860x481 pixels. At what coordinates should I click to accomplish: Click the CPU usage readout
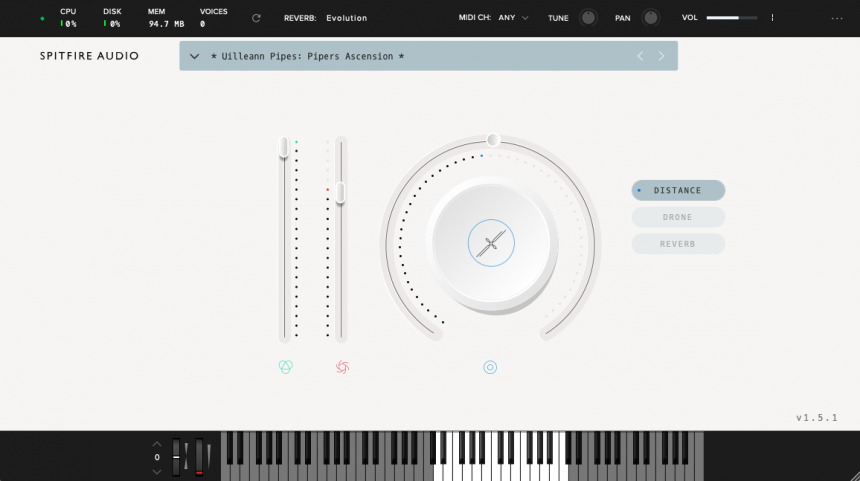pos(69,18)
